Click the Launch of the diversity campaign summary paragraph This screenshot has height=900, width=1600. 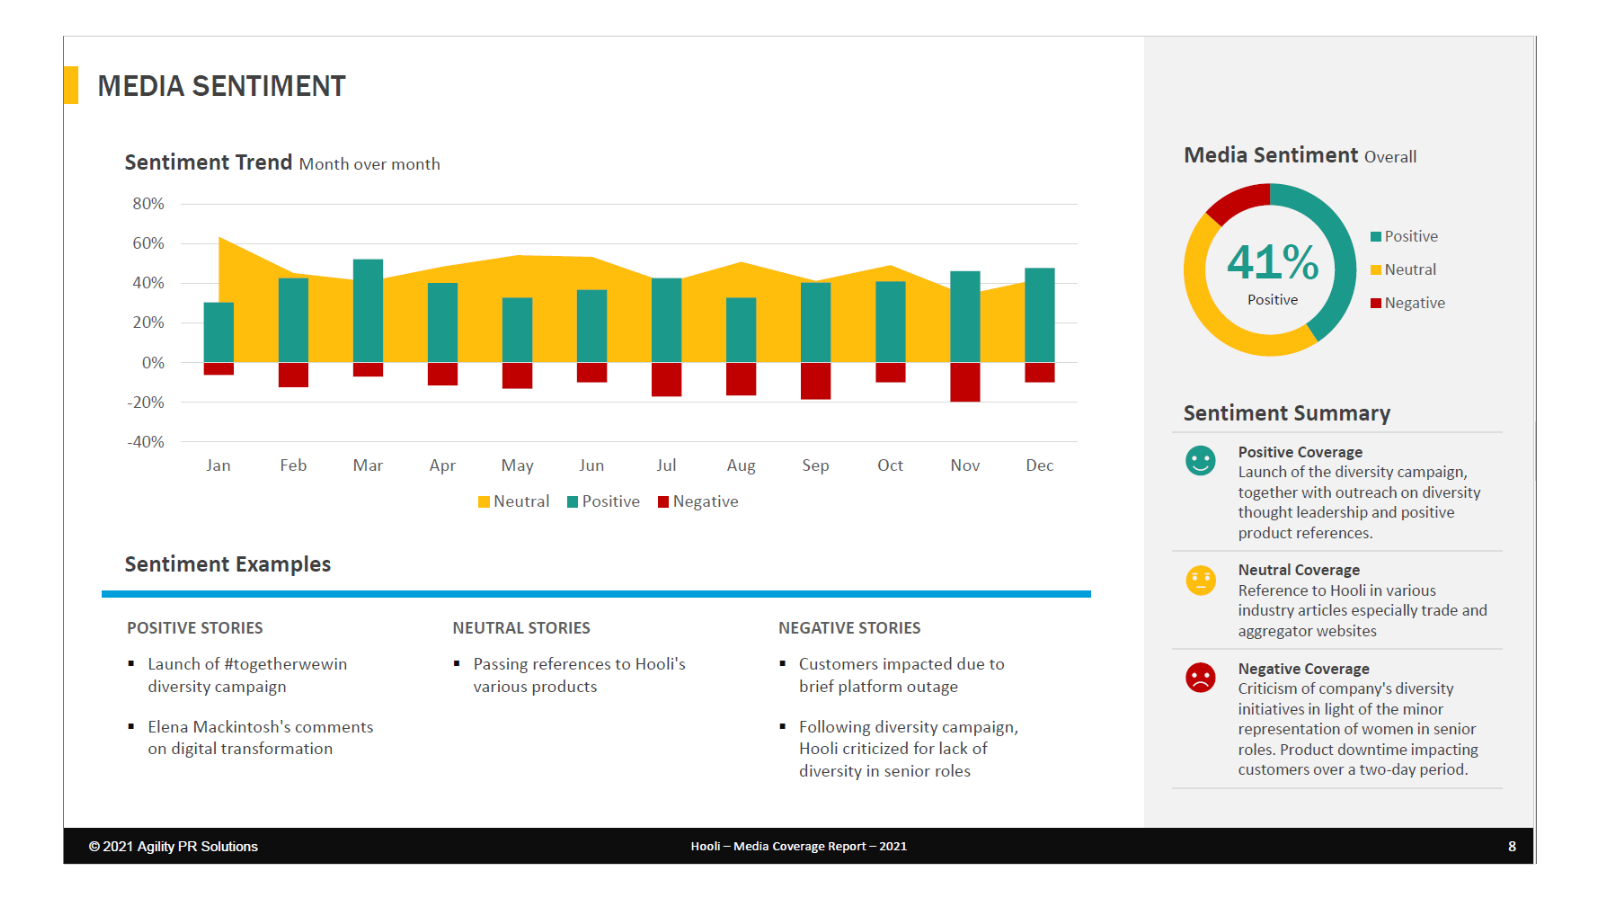click(x=1359, y=503)
